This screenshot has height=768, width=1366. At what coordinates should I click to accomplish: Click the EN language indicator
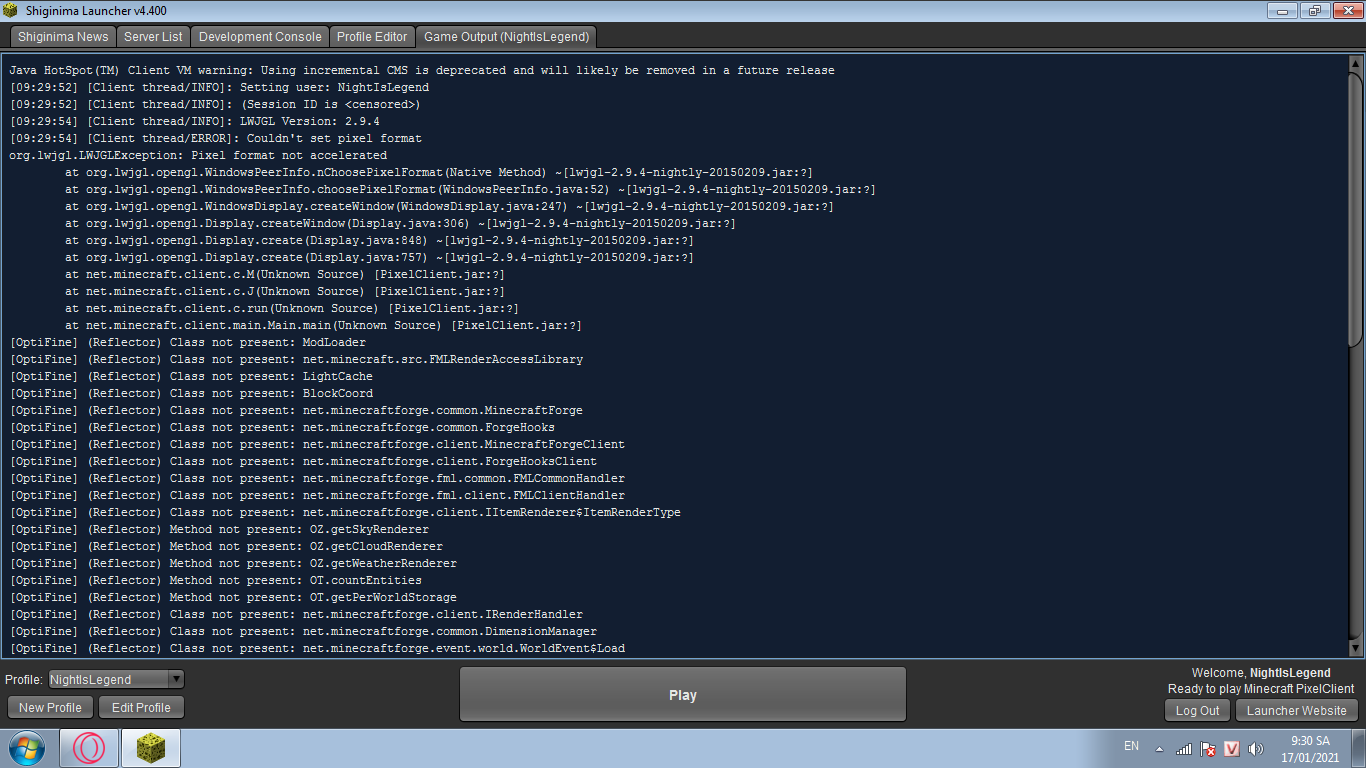pos(1131,746)
